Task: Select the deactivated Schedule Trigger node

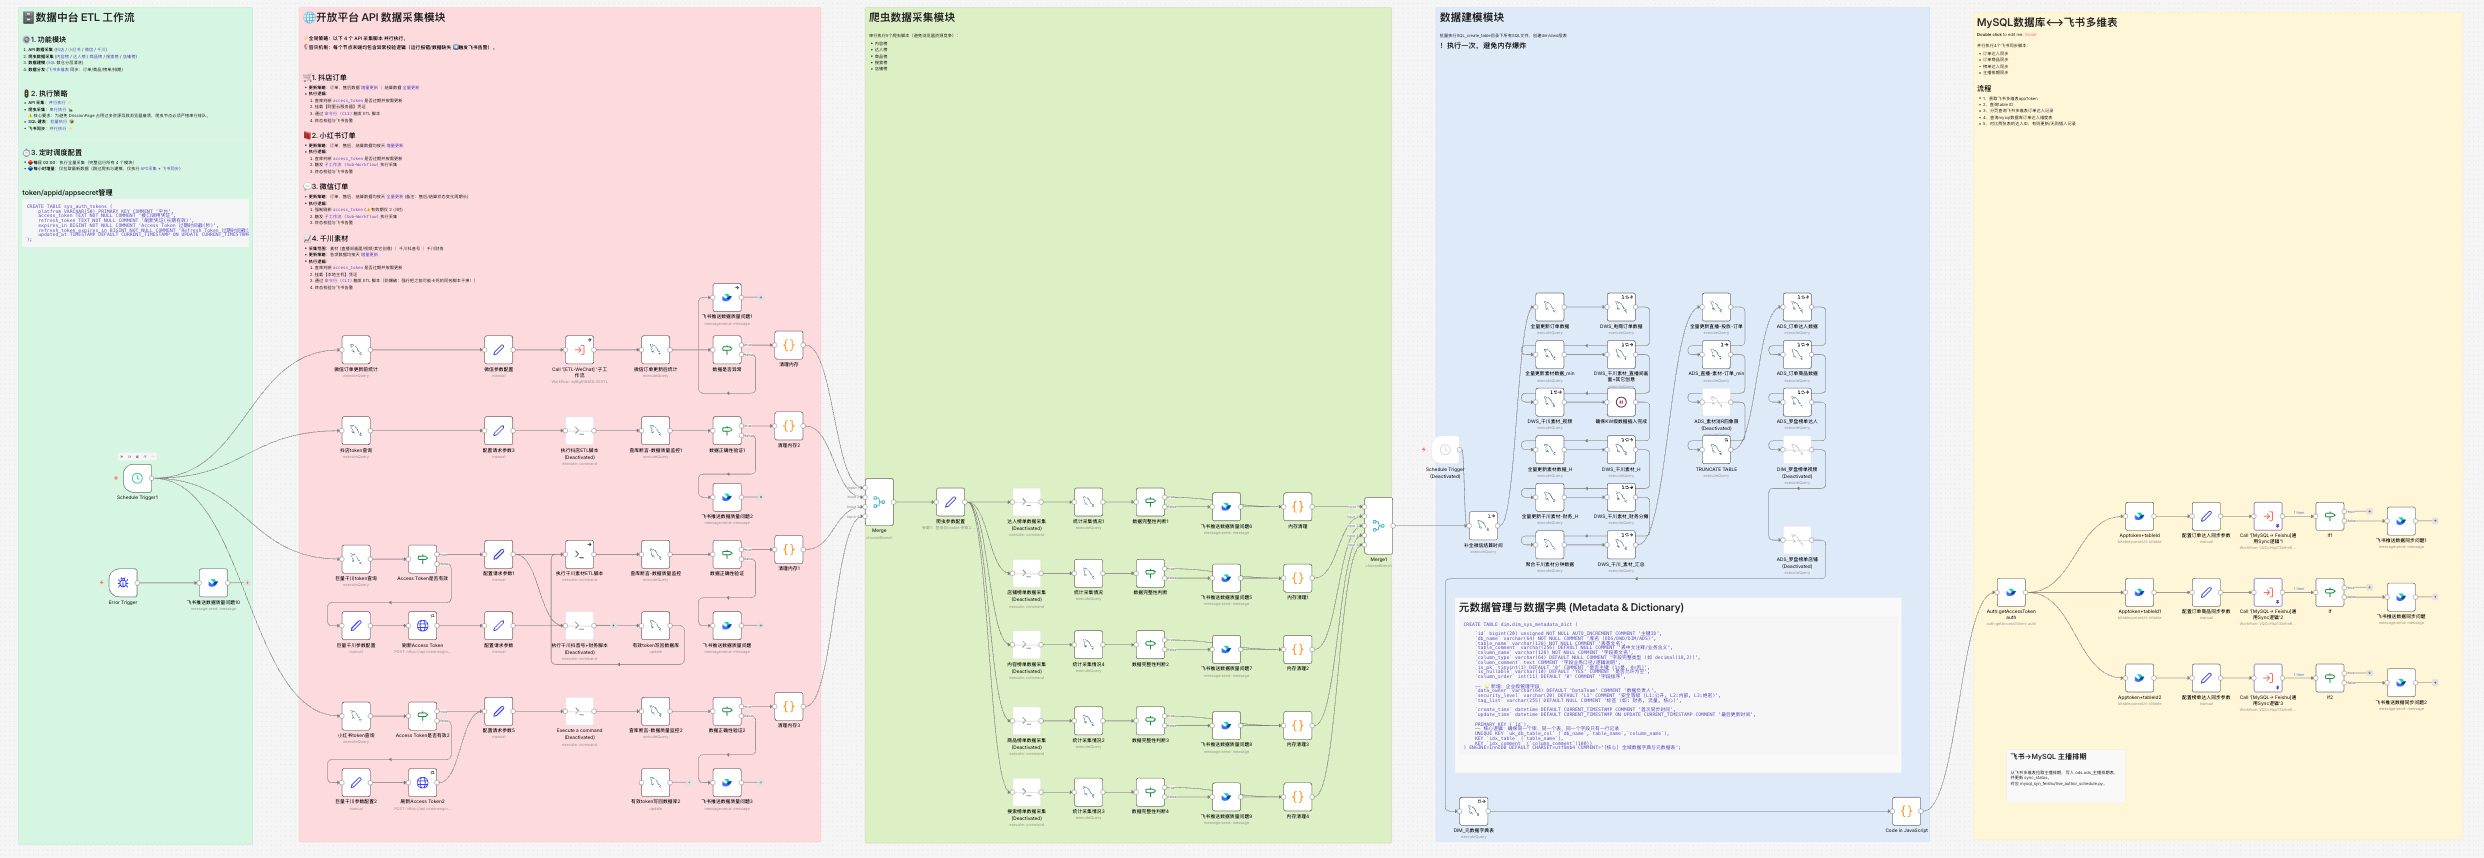Action: point(1445,450)
